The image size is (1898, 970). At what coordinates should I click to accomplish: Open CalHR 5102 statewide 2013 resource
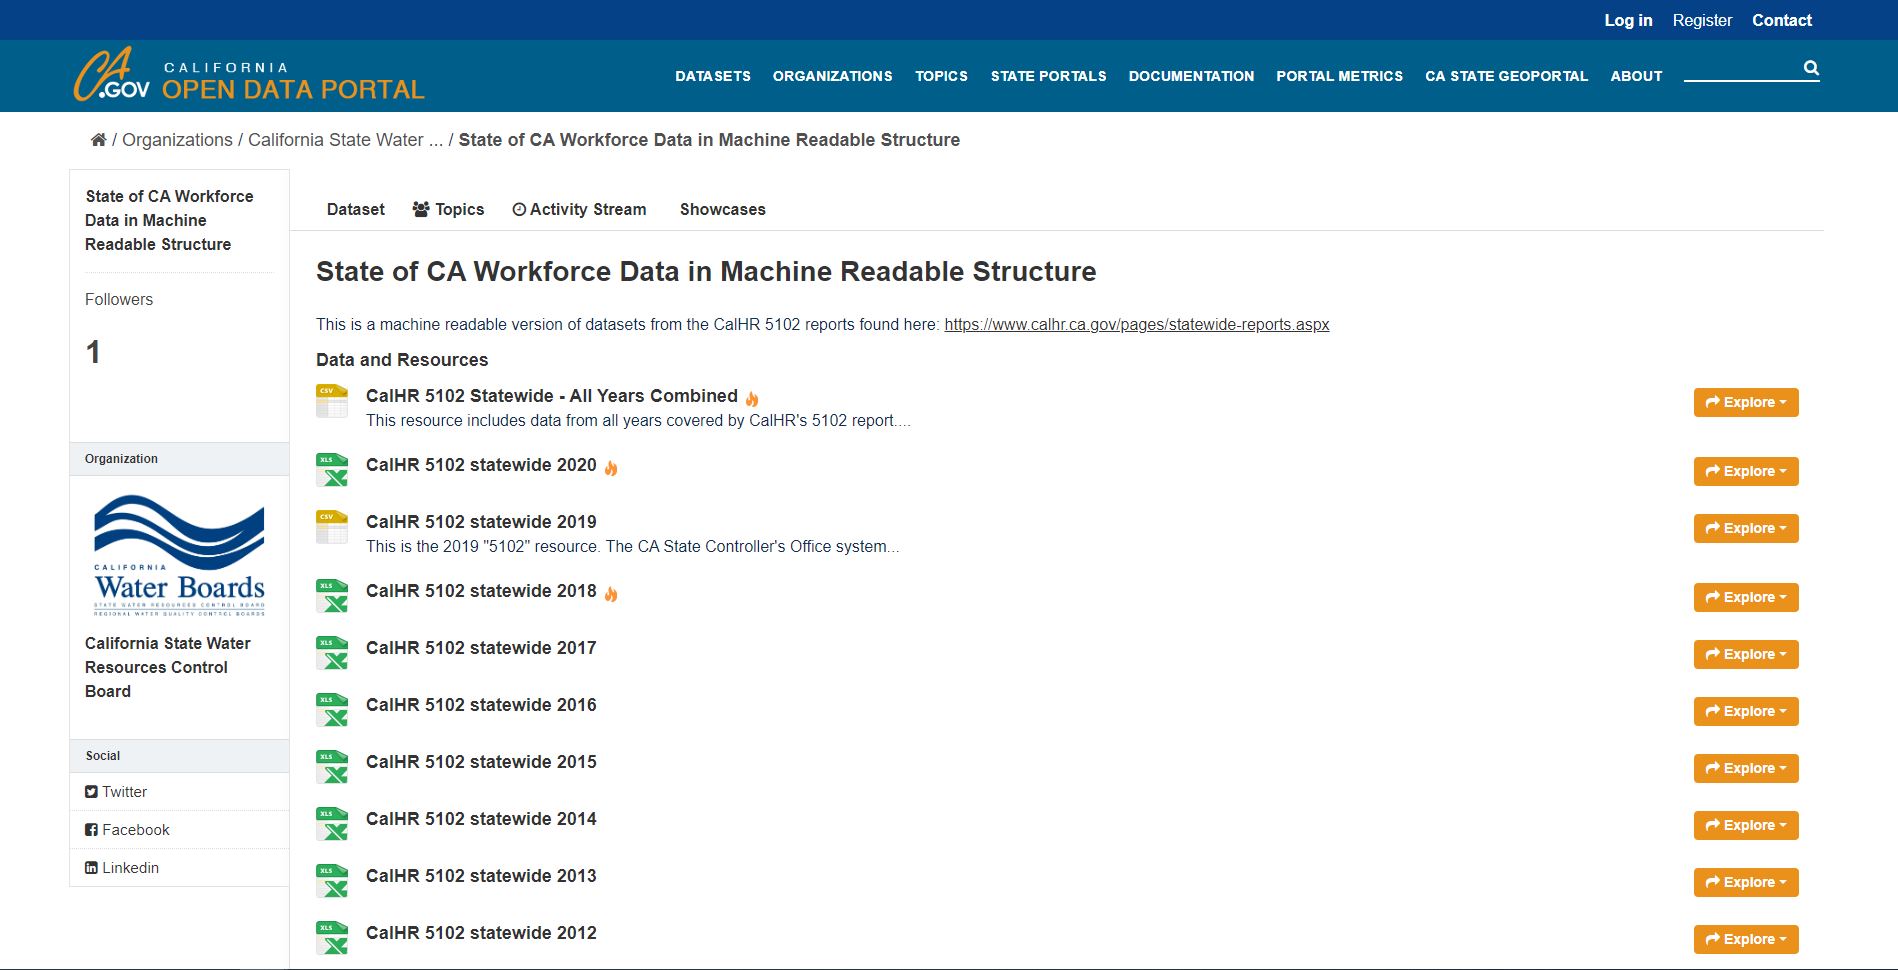(x=481, y=876)
